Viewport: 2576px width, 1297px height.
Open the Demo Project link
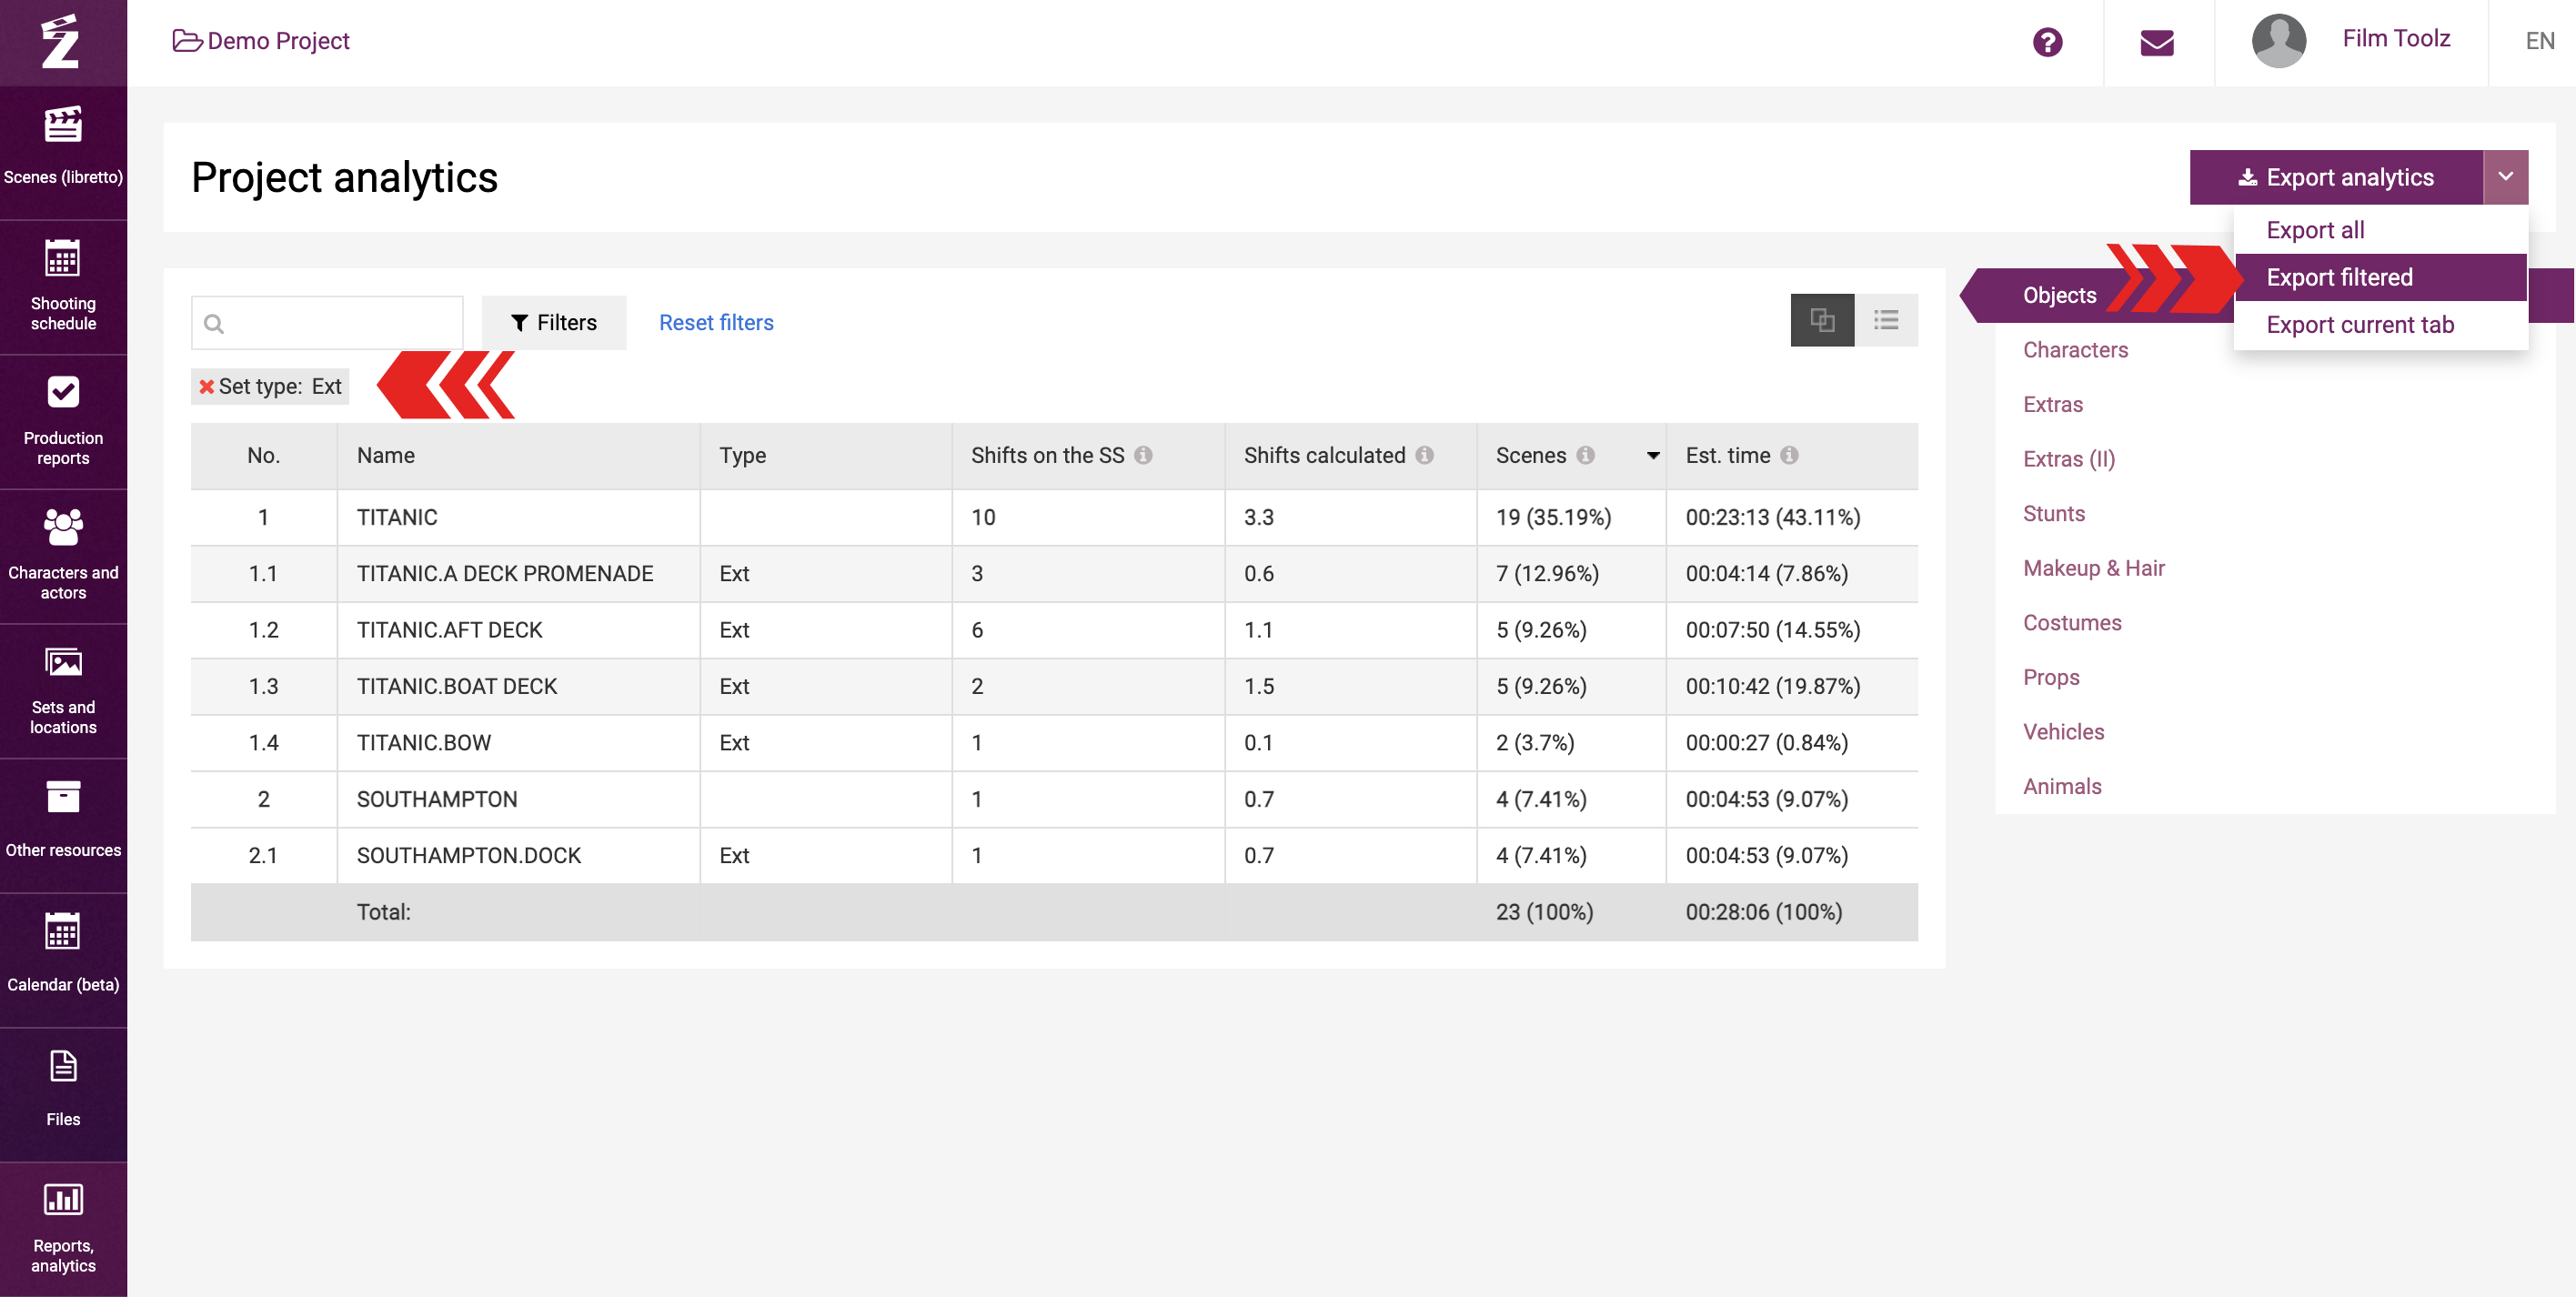261,41
